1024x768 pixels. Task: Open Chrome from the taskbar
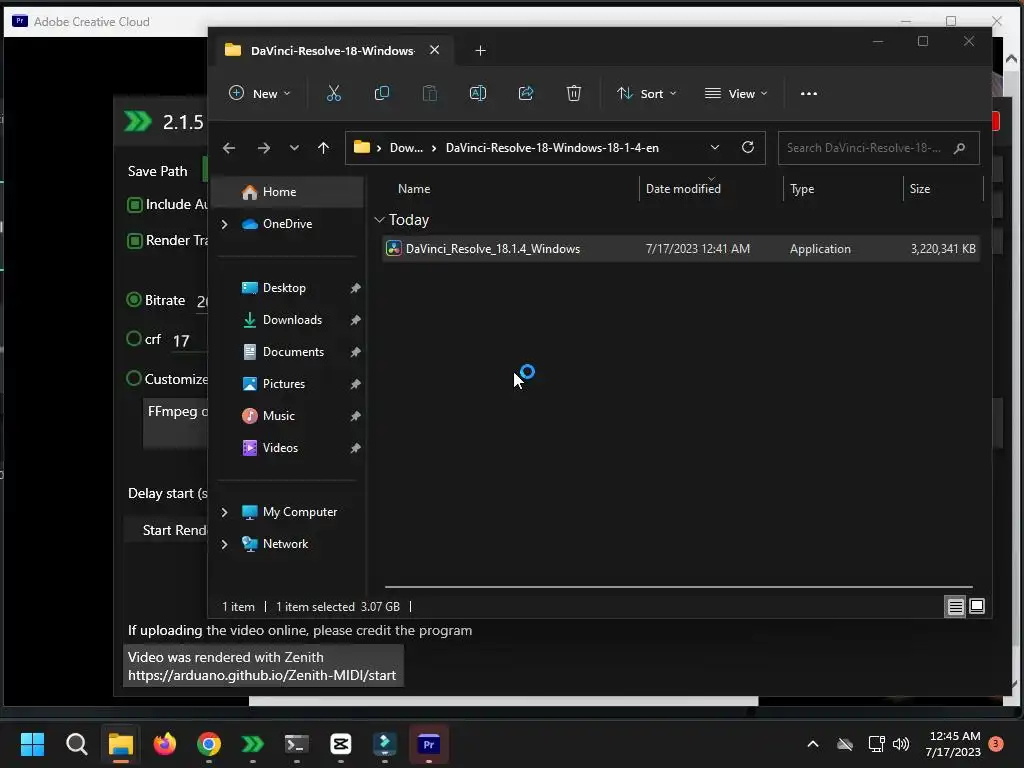coord(209,744)
